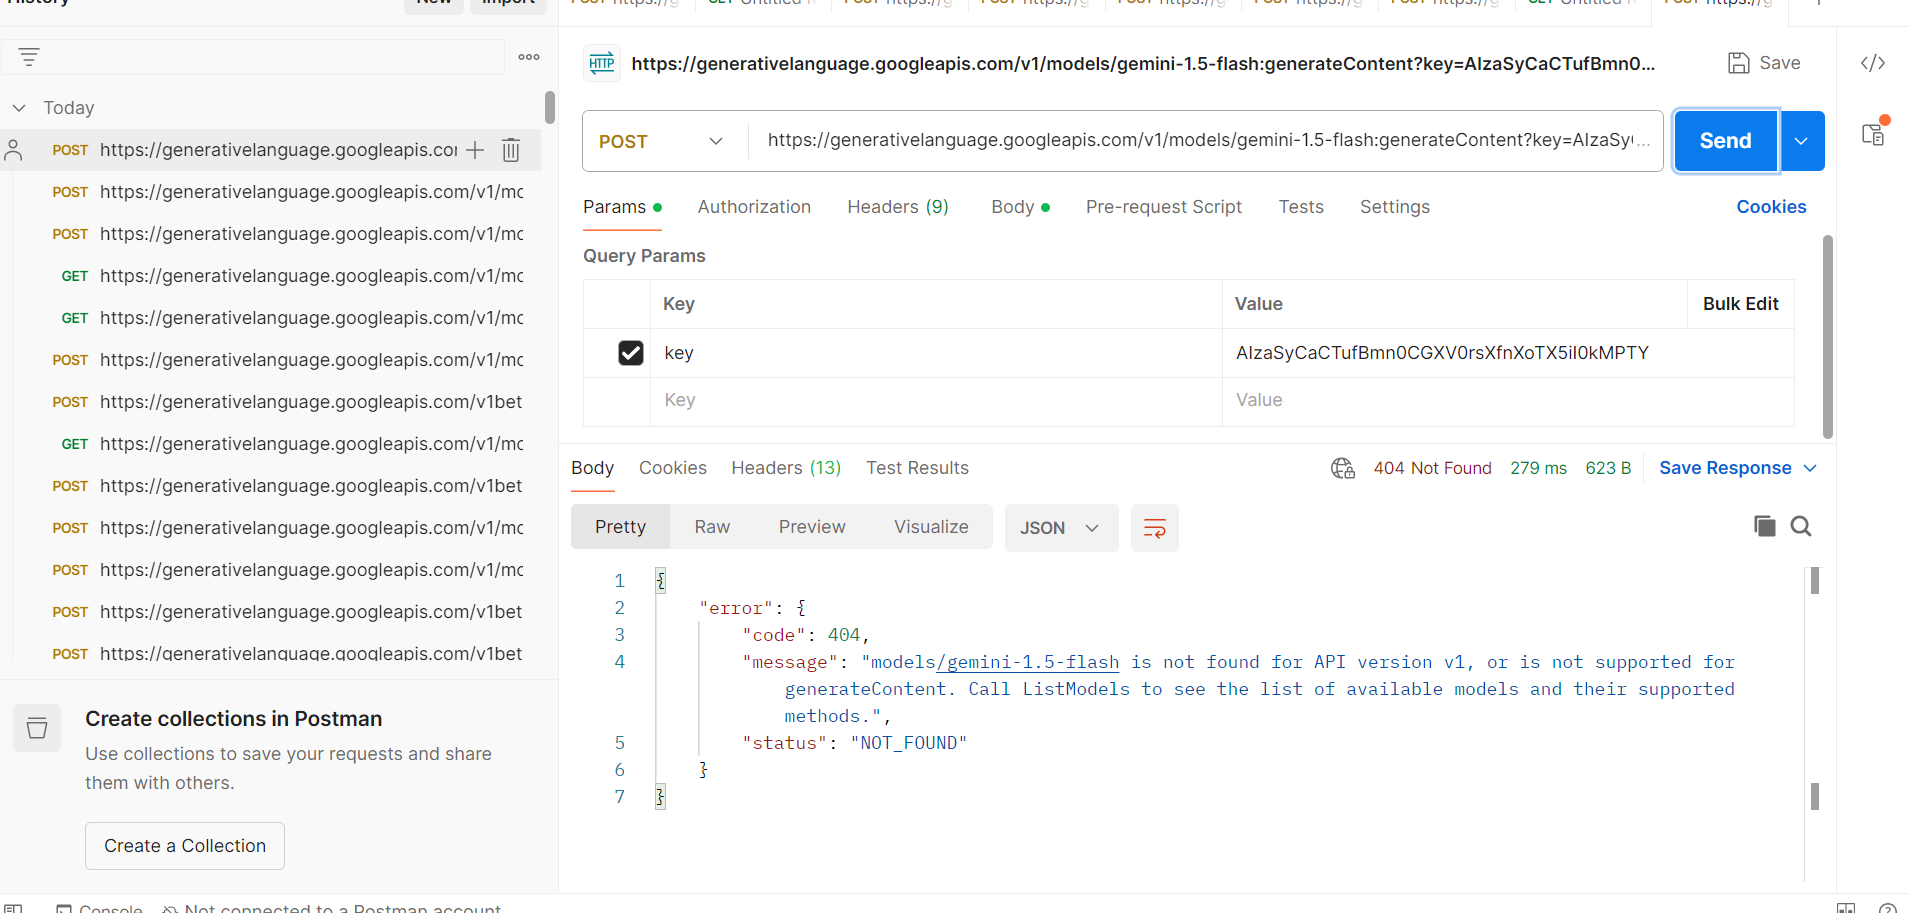Image resolution: width=1909 pixels, height=913 pixels.
Task: Search the response body with magnifier icon
Action: 1800,526
